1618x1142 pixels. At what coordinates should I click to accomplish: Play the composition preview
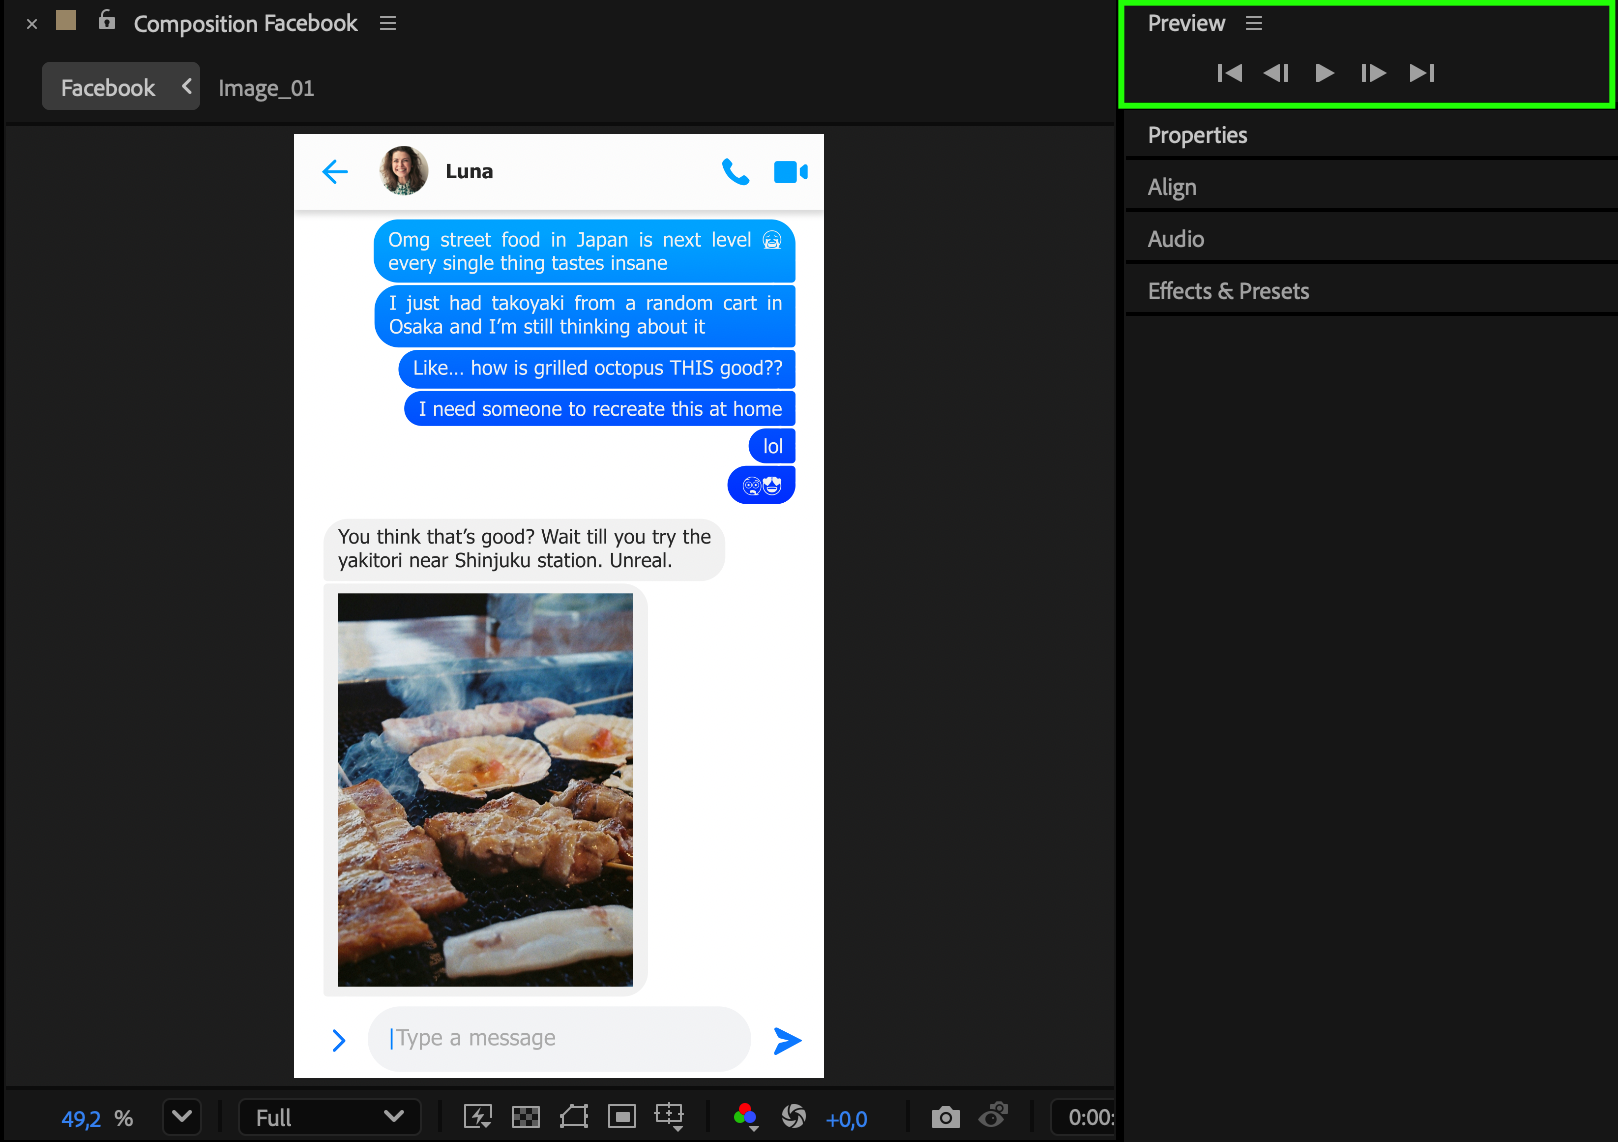click(1324, 73)
